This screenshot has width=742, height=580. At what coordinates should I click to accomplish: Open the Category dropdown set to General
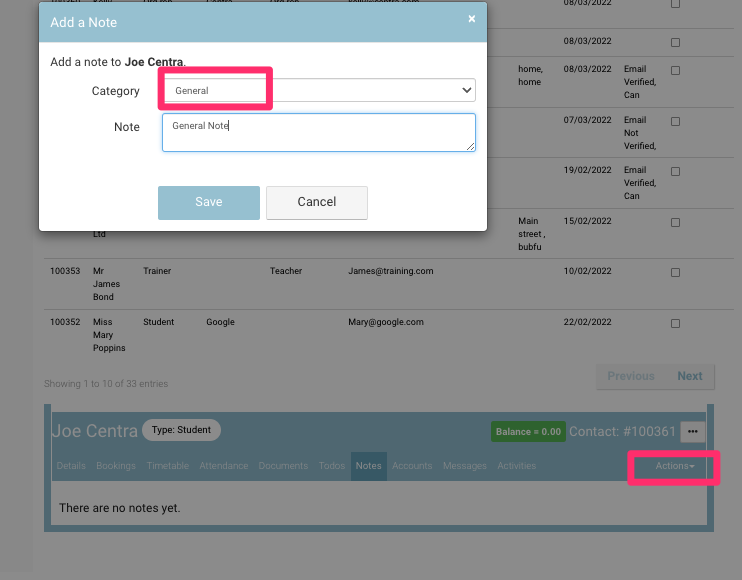pos(318,91)
